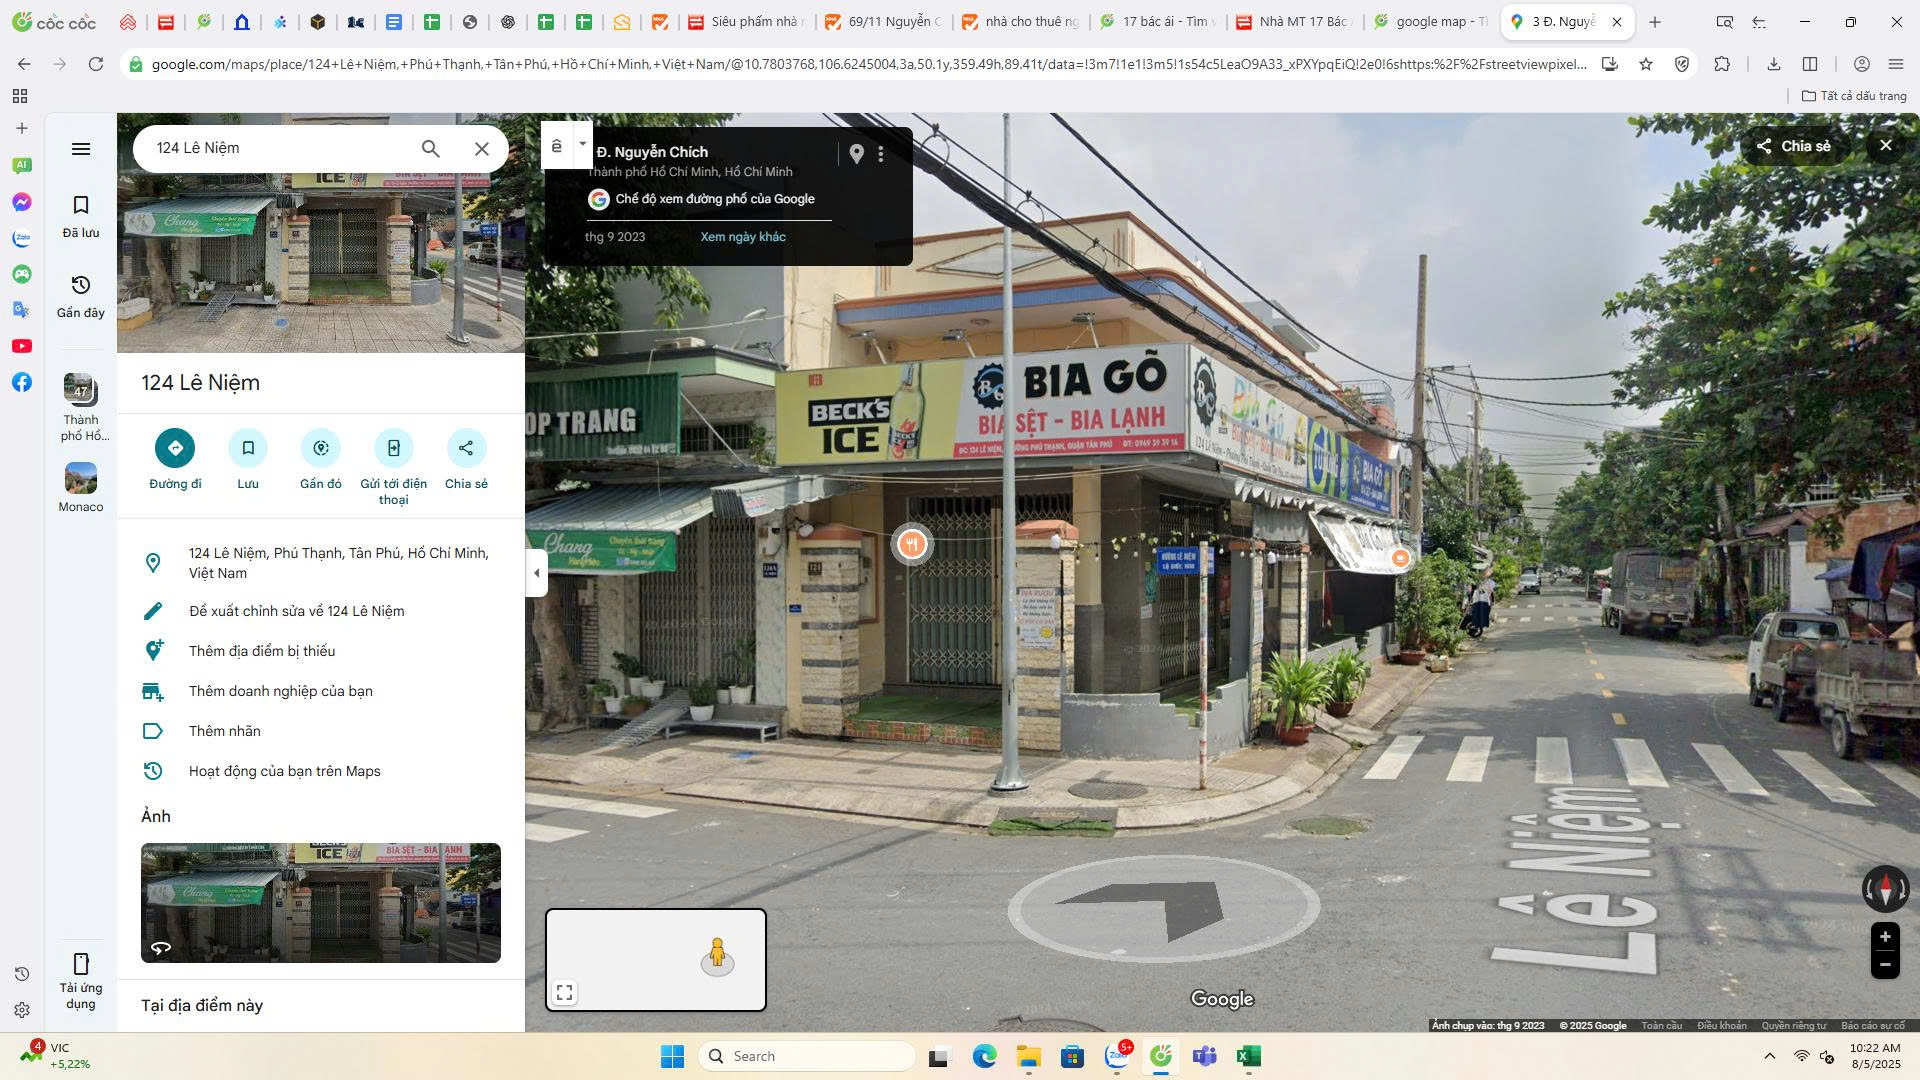Clear the 124 Lê Niệm search box
1920x1080 pixels.
481,148
